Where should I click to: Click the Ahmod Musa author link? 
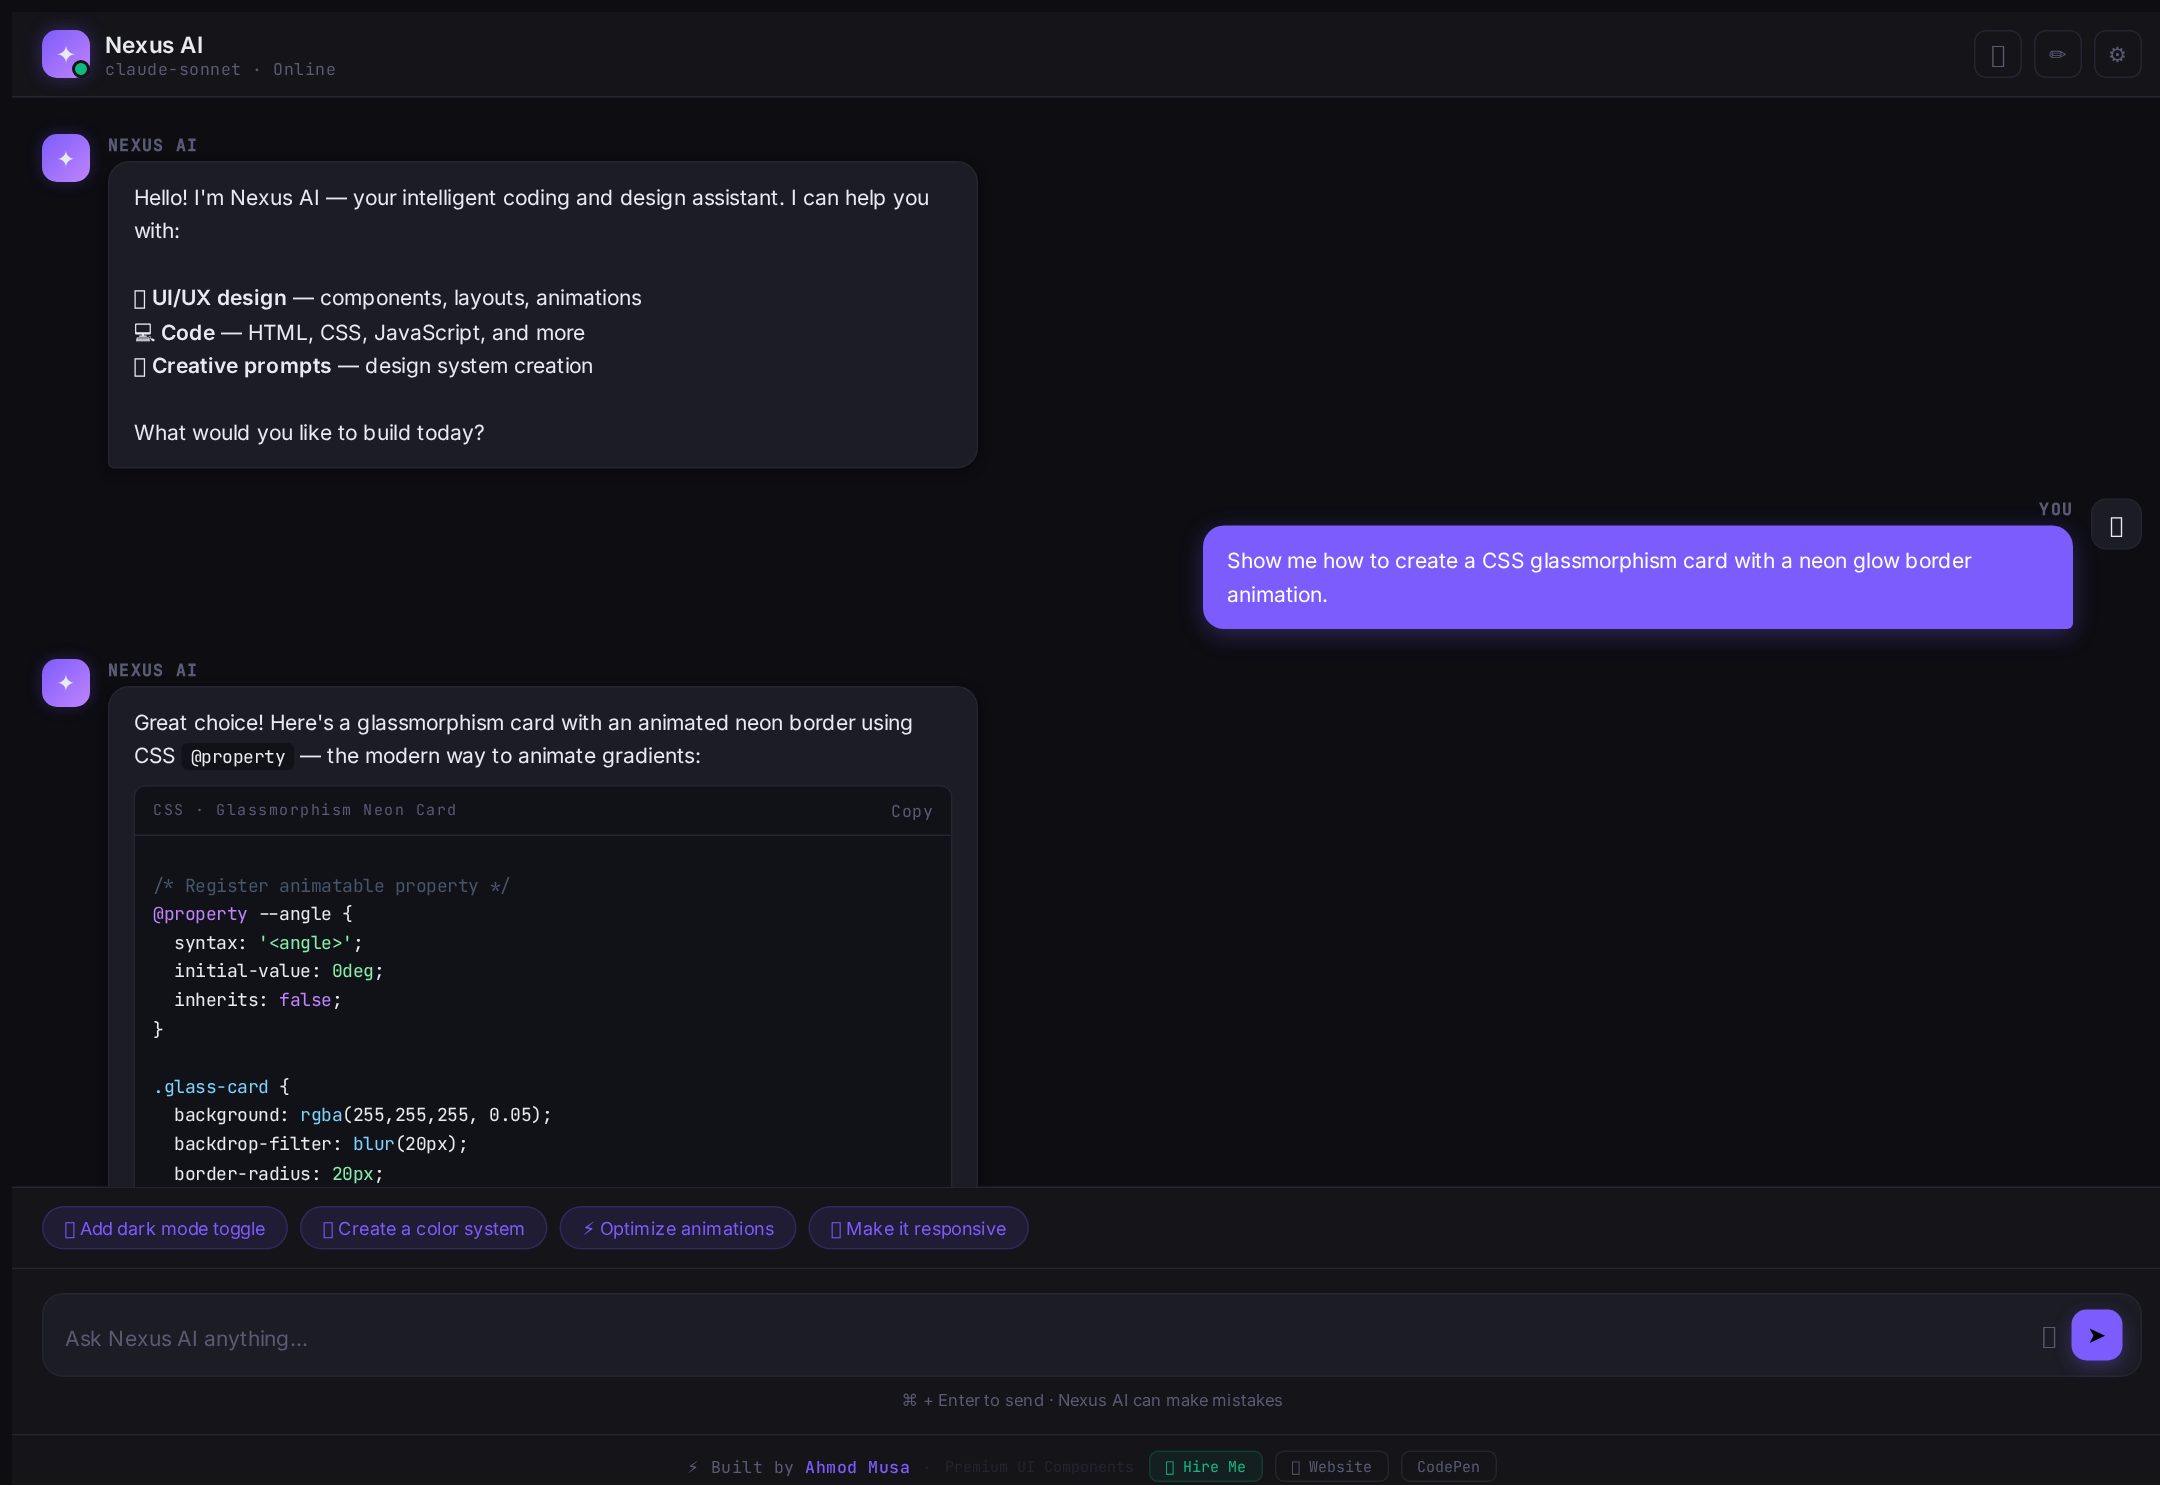coord(857,1467)
